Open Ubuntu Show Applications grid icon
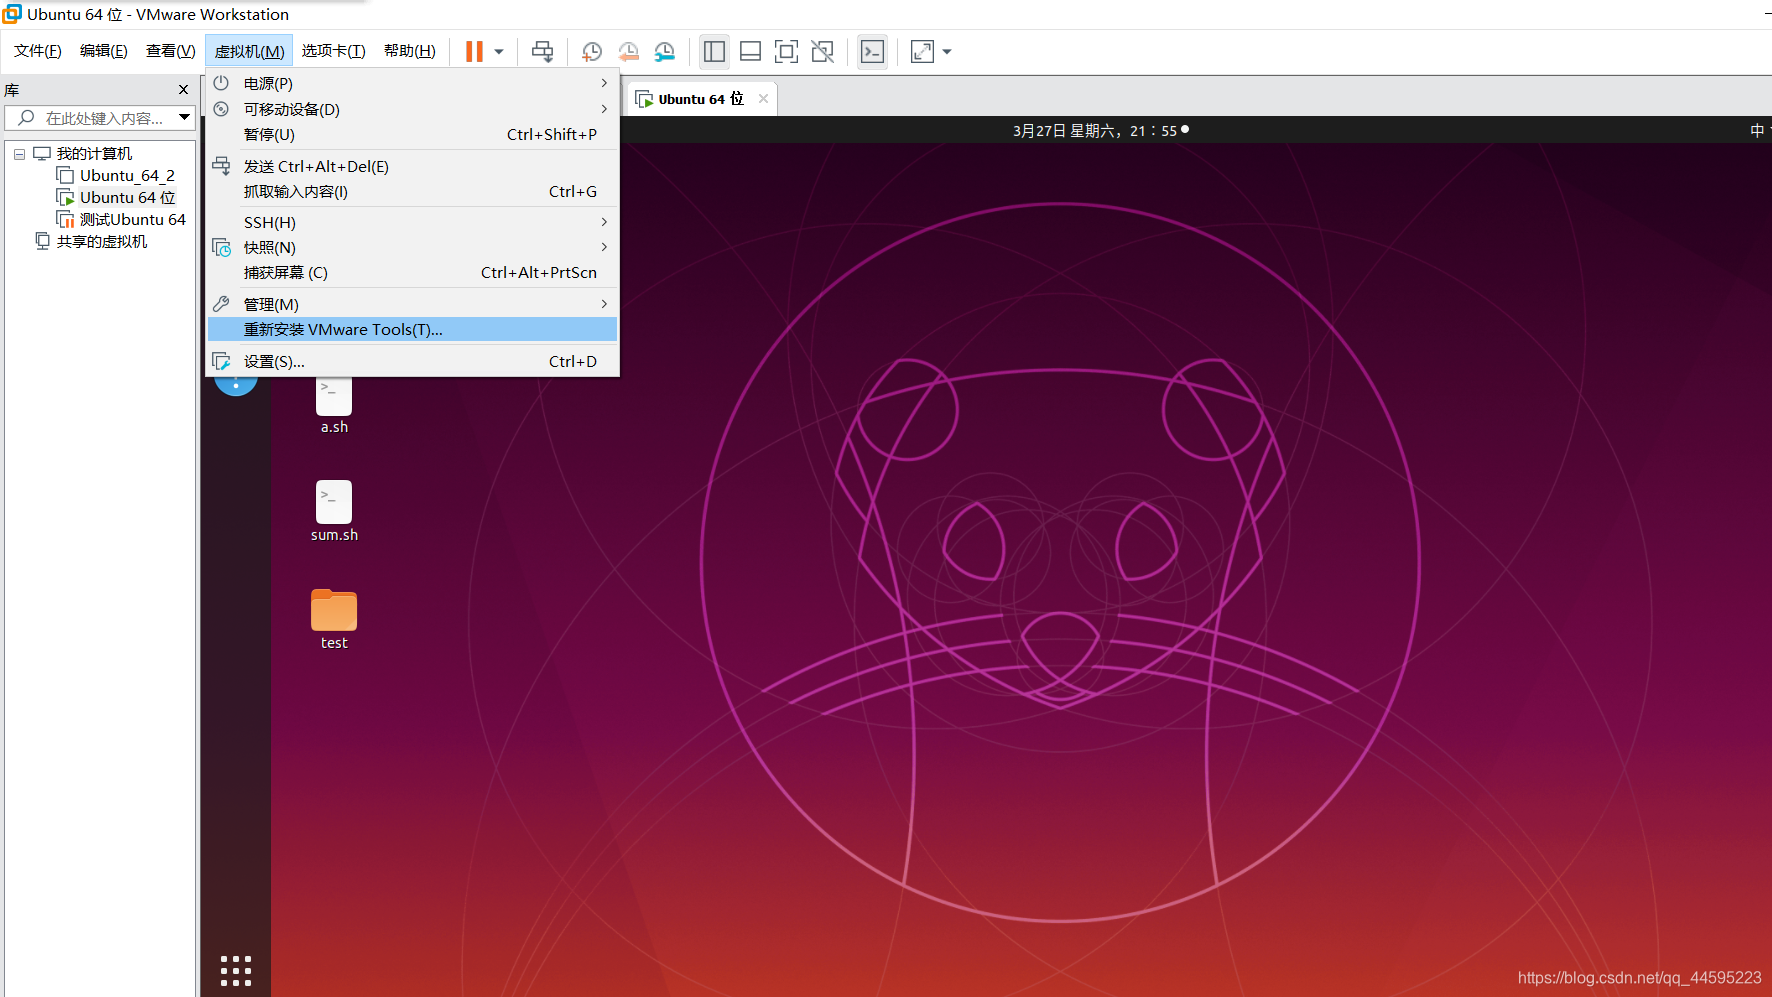Image resolution: width=1772 pixels, height=997 pixels. pos(236,970)
